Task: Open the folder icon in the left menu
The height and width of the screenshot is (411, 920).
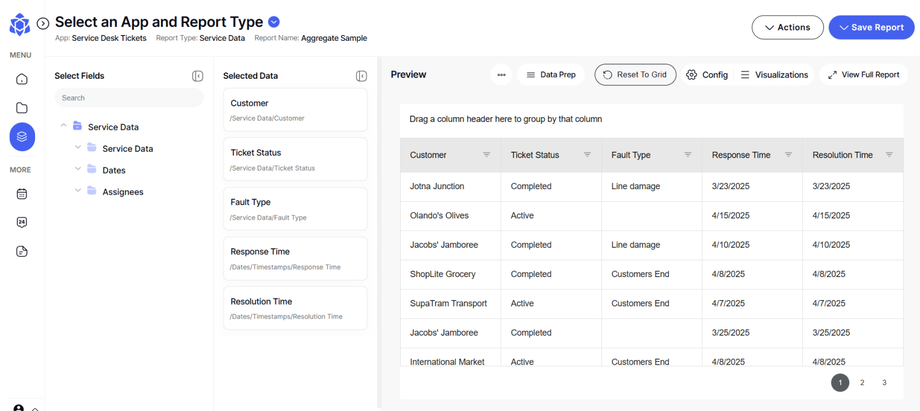Action: click(x=22, y=108)
